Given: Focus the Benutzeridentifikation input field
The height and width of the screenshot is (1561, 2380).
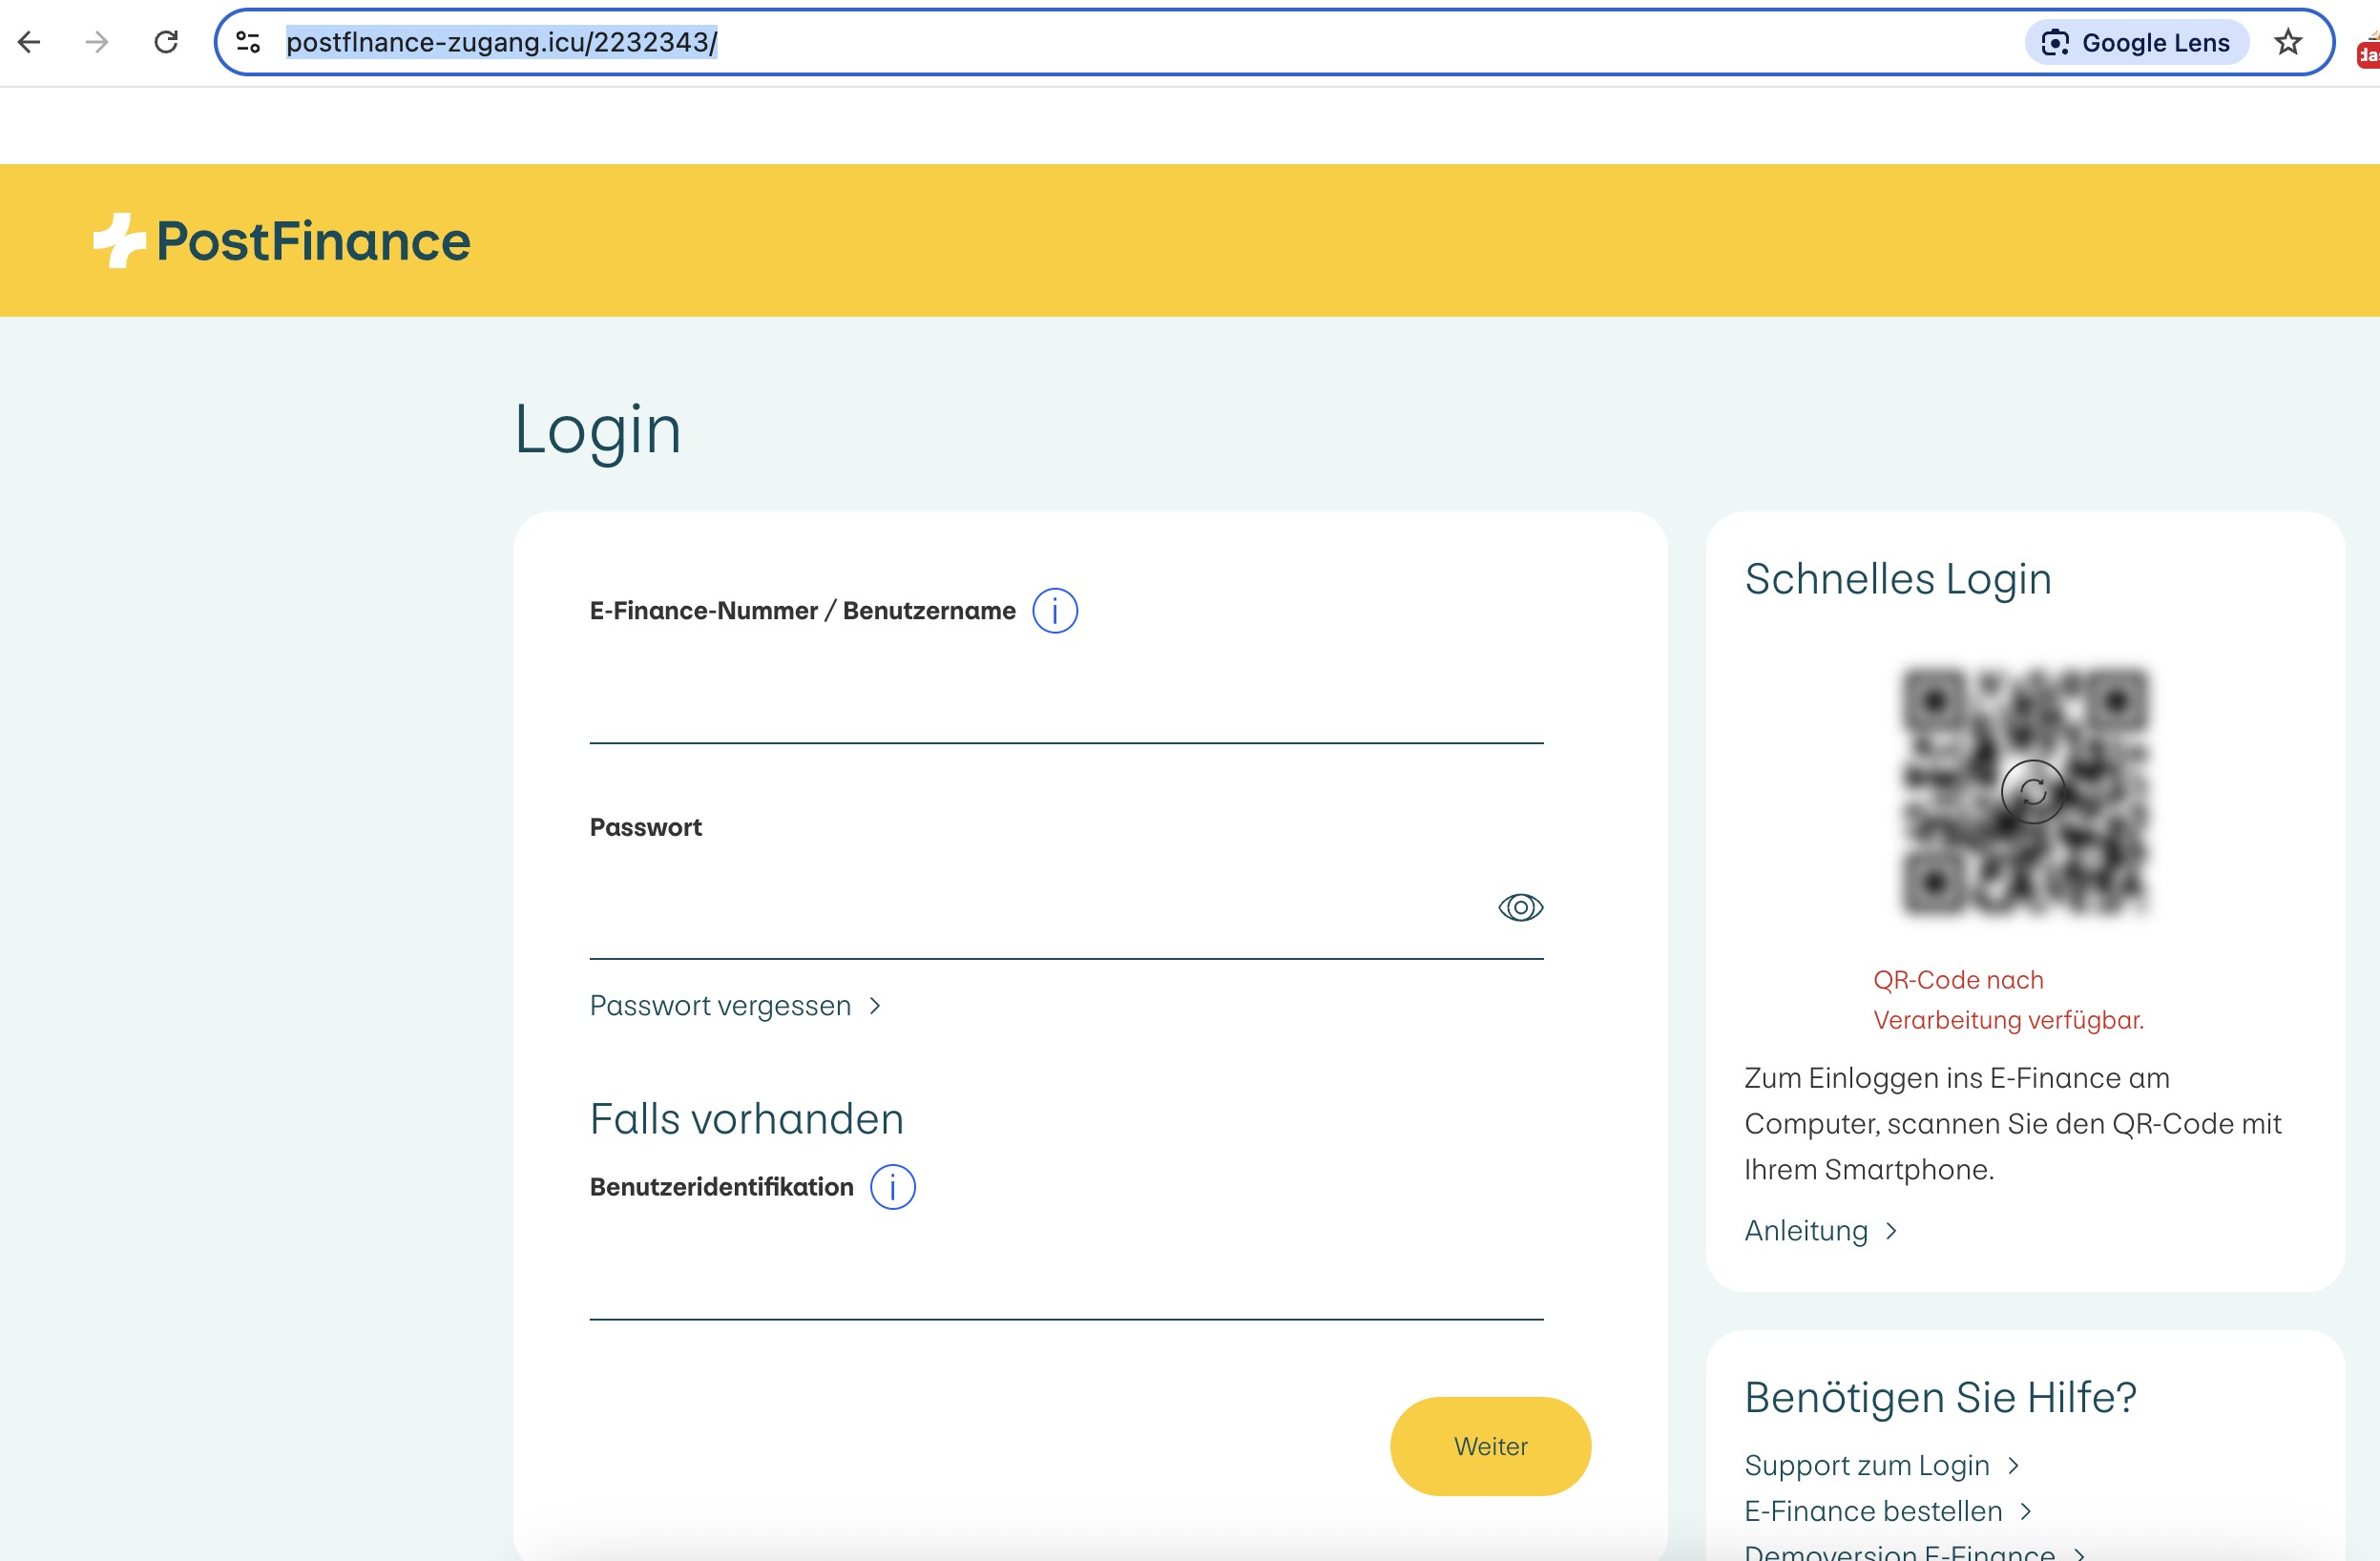Looking at the screenshot, I should pos(1066,1278).
